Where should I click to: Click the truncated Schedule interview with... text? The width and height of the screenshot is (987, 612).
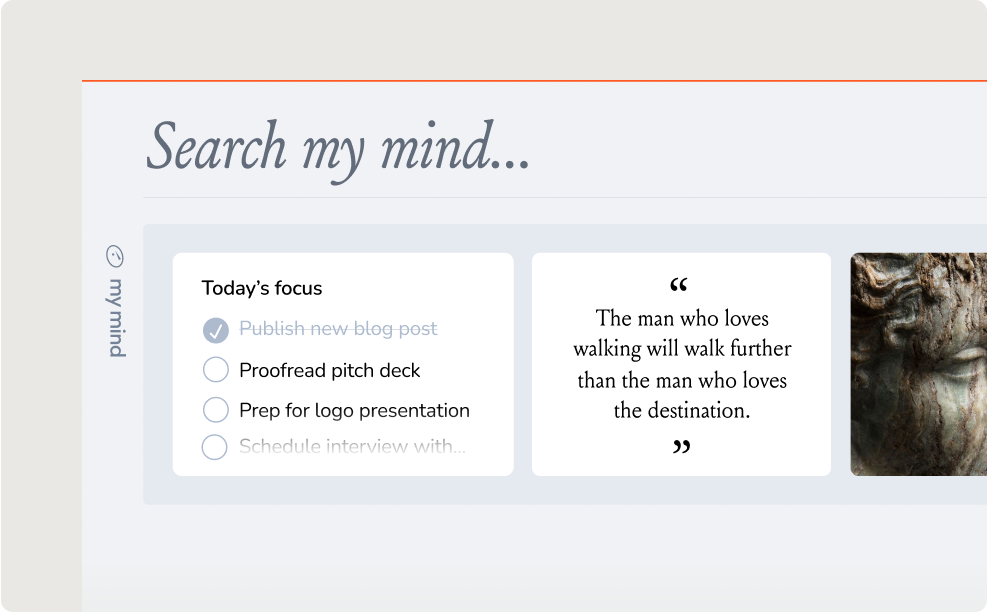[352, 447]
